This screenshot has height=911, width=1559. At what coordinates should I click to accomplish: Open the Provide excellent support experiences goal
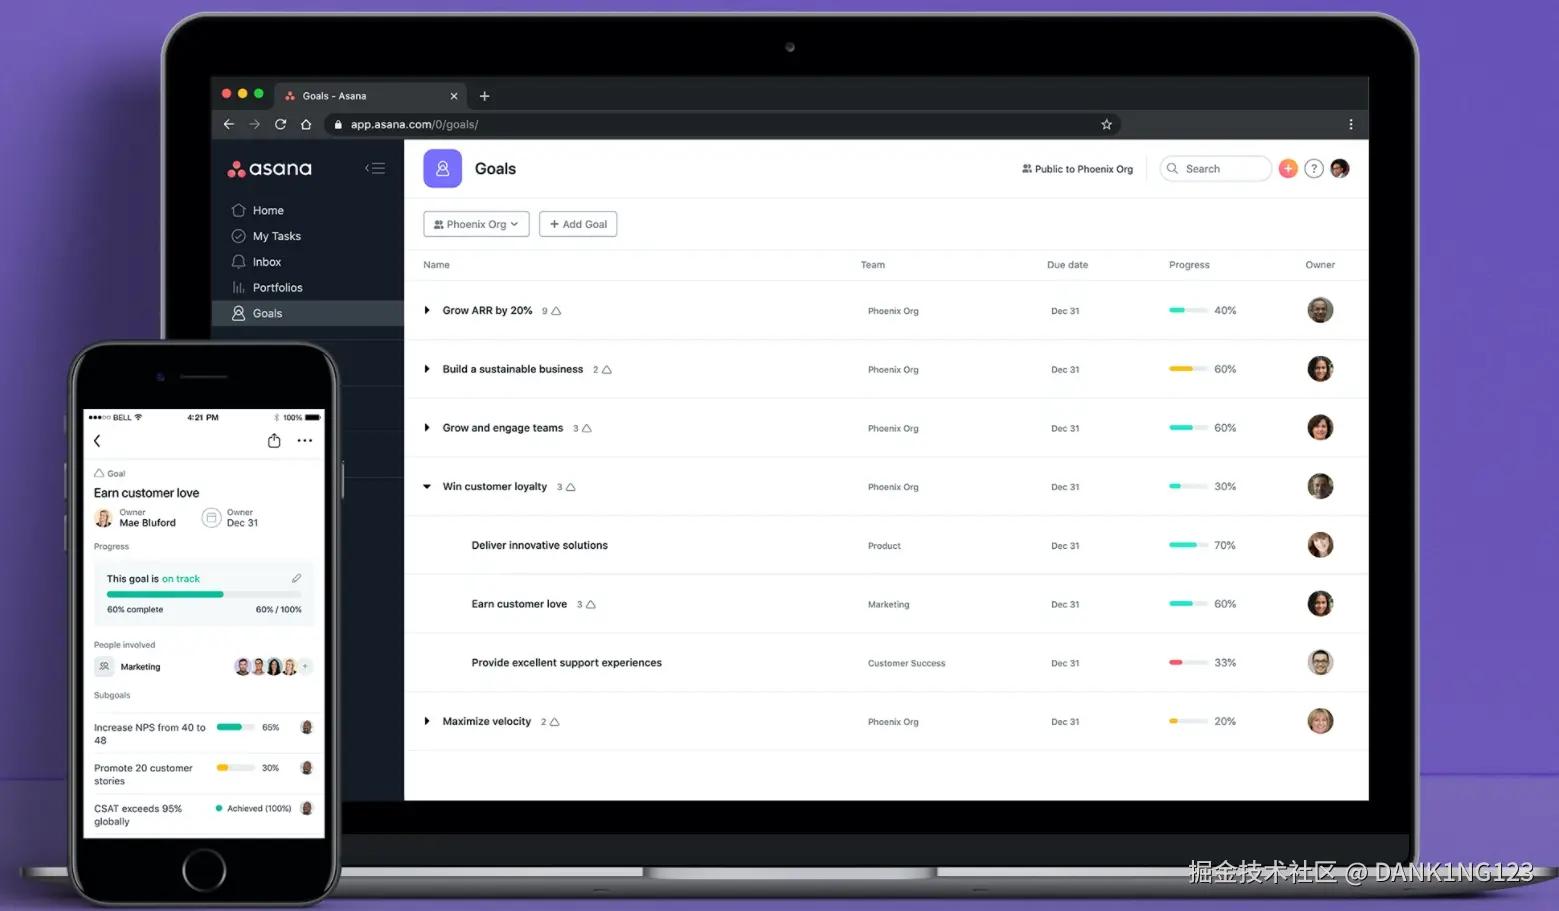pos(567,663)
